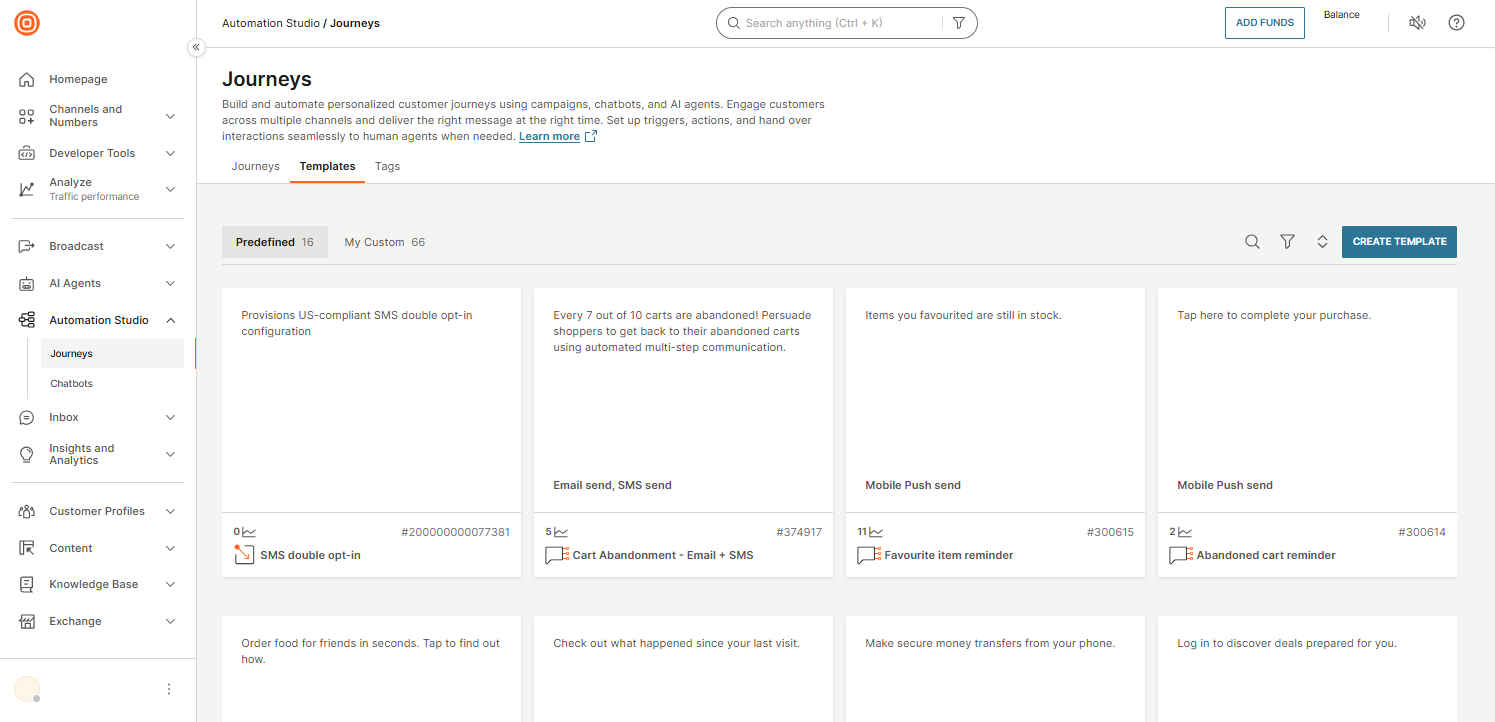This screenshot has width=1495, height=722.
Task: Open the Homepage from the sidebar
Action: pos(79,79)
